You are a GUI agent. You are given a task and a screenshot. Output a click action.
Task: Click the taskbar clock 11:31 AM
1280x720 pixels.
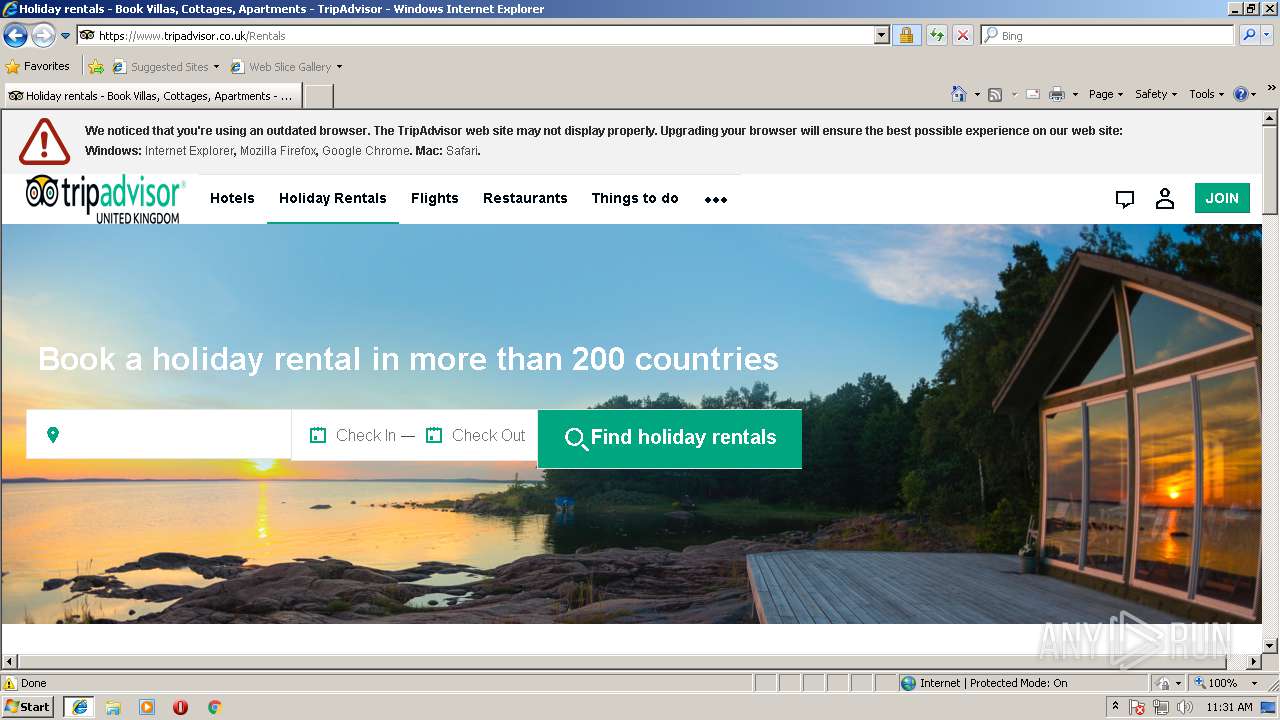pyautogui.click(x=1229, y=707)
